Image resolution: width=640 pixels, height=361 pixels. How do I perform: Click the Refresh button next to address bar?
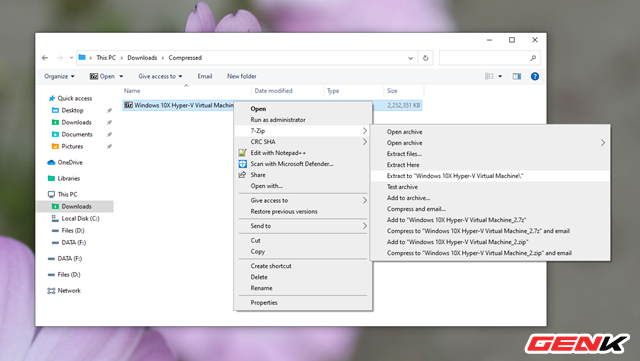tap(425, 58)
